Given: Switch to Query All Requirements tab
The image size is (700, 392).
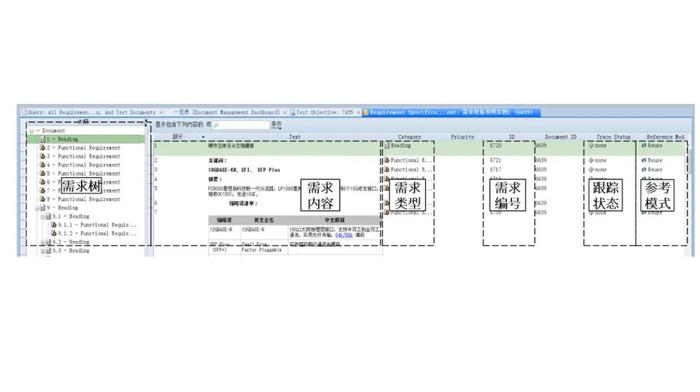Looking at the screenshot, I should click(x=91, y=113).
